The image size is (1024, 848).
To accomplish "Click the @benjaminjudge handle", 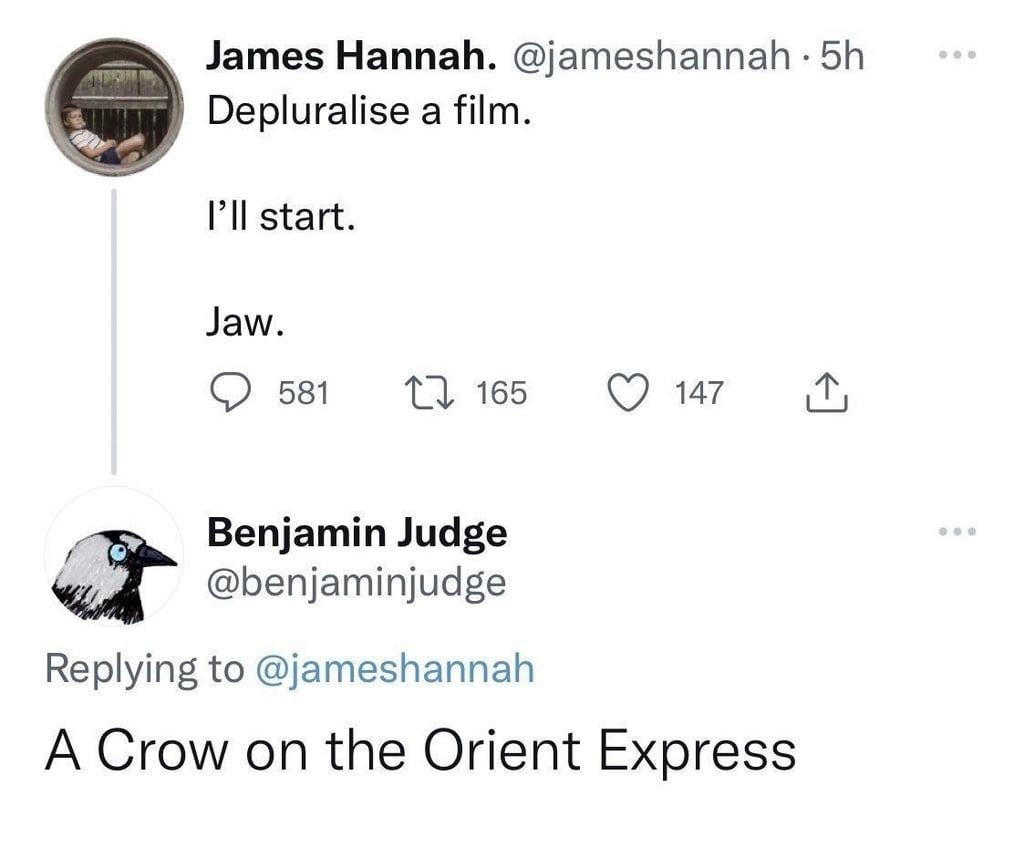I will (356, 581).
